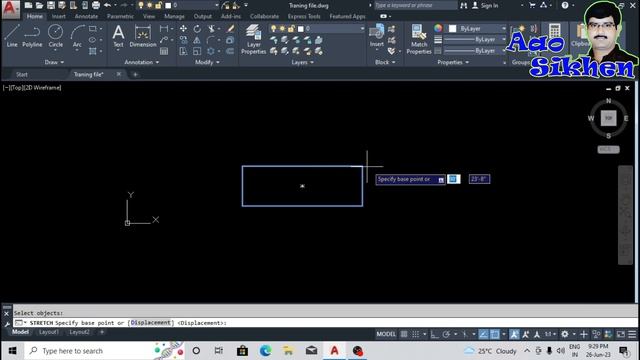The height and width of the screenshot is (360, 640).
Task: Click the Dimension tool
Action: point(143,36)
